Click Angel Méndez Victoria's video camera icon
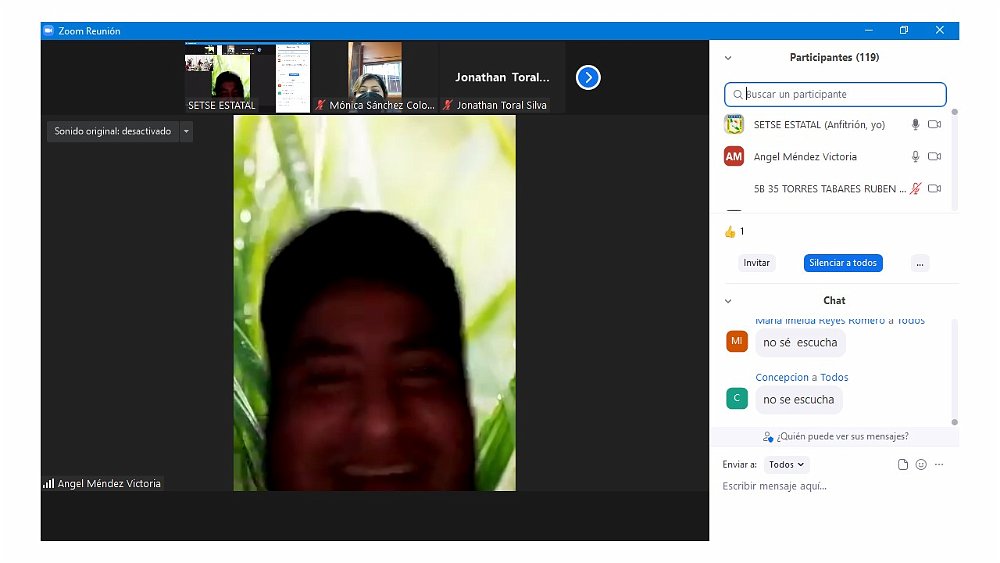The image size is (1000, 563). [935, 157]
